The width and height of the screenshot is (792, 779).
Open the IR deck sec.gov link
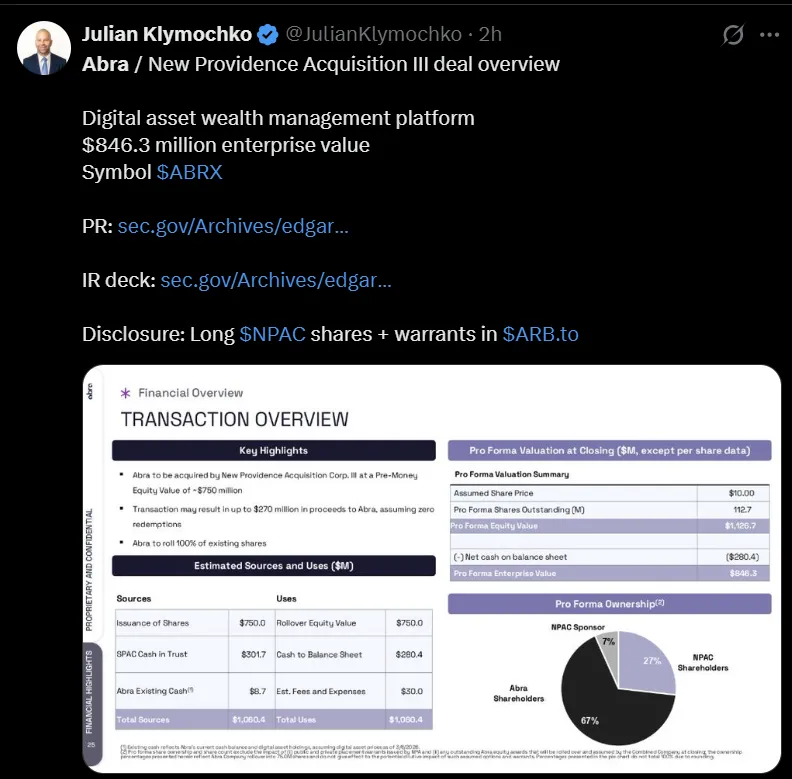tap(275, 280)
